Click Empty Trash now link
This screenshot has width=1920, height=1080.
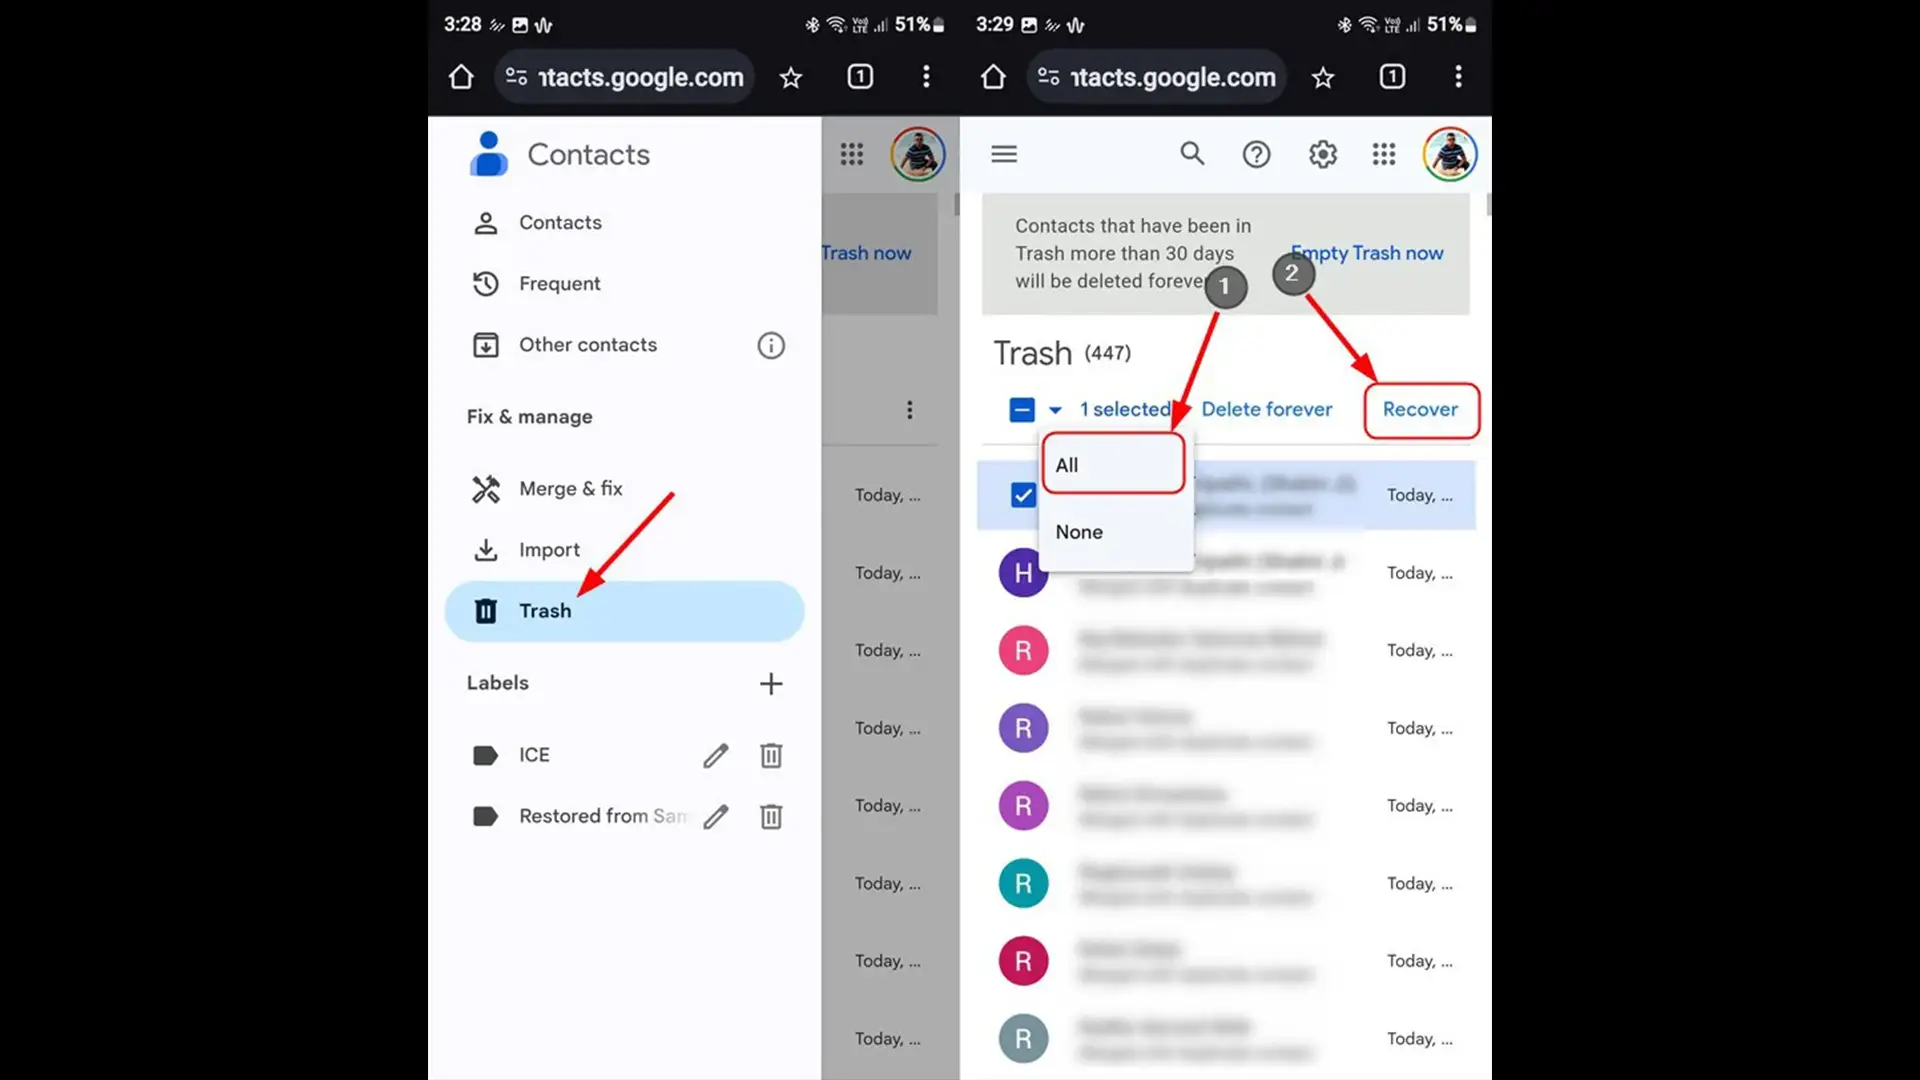click(x=1367, y=252)
